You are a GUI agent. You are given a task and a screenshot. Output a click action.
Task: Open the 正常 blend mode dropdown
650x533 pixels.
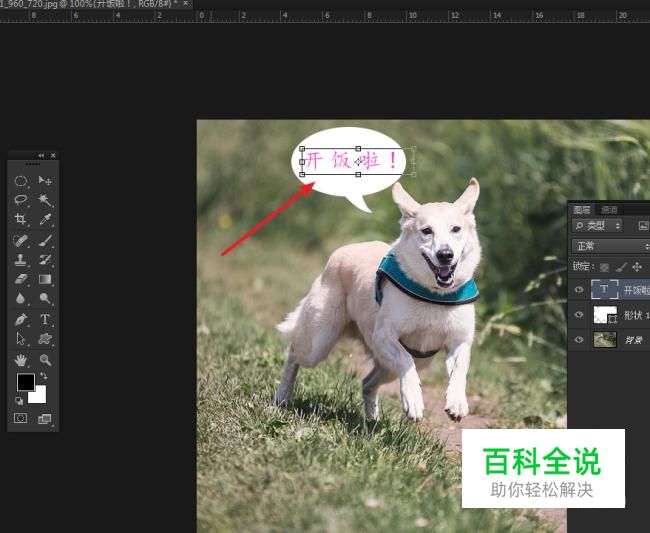611,246
